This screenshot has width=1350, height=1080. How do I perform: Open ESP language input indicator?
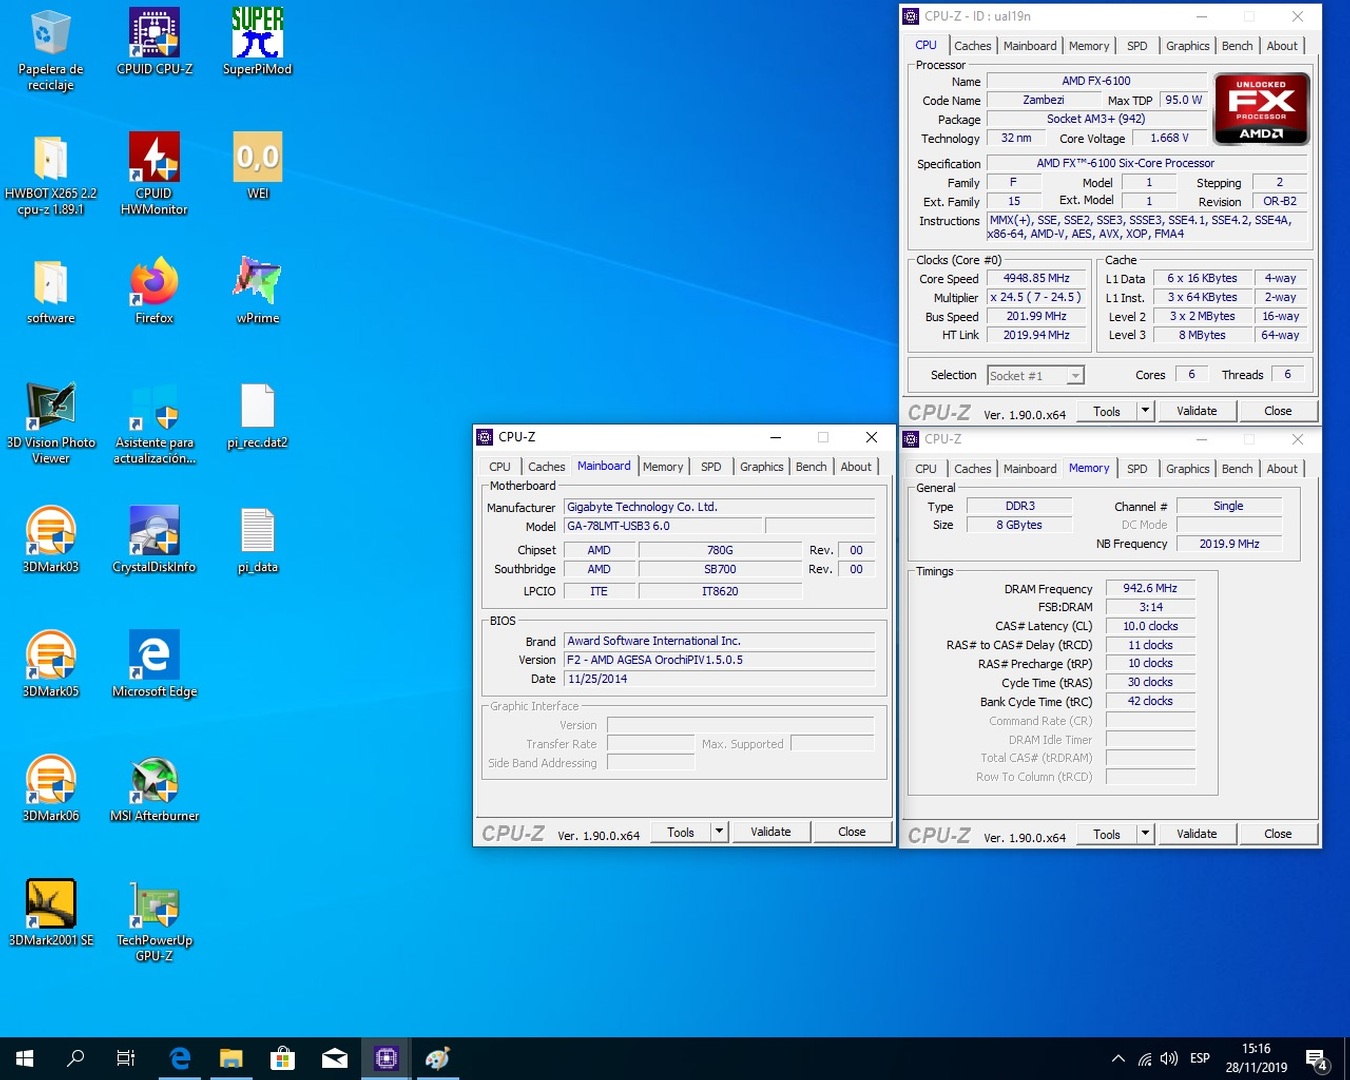point(1200,1059)
